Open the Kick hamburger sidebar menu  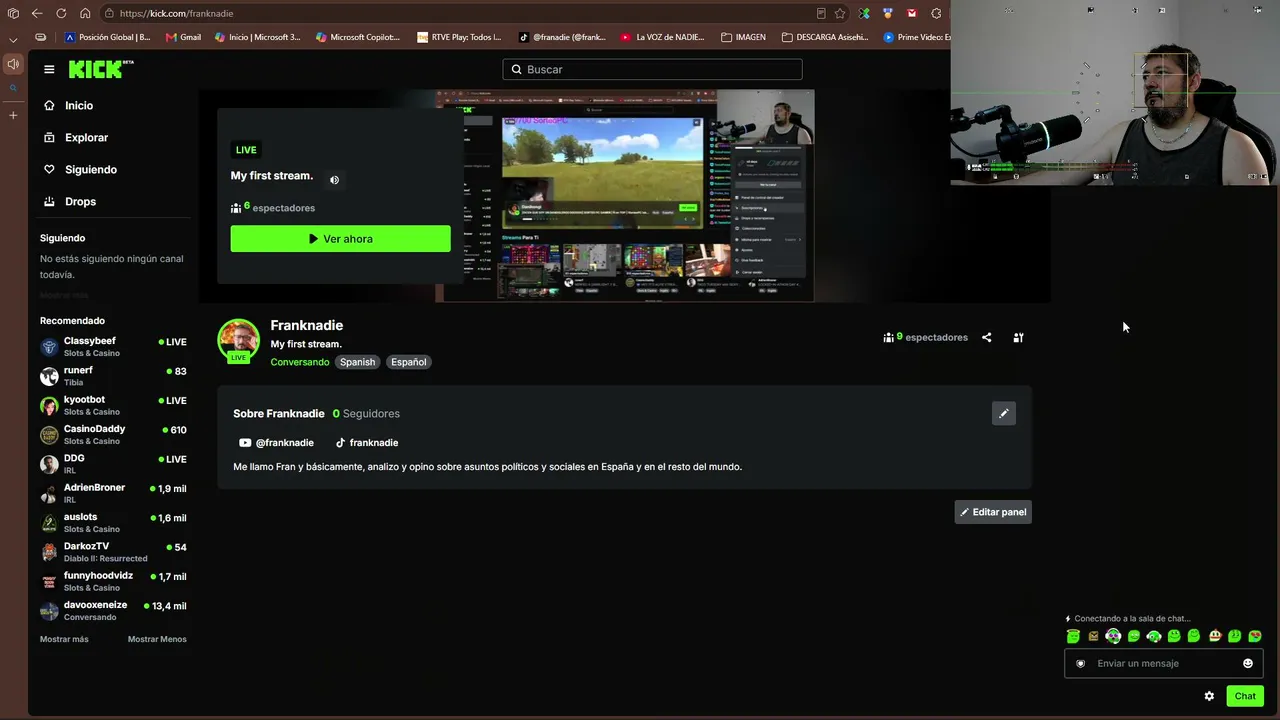[49, 69]
